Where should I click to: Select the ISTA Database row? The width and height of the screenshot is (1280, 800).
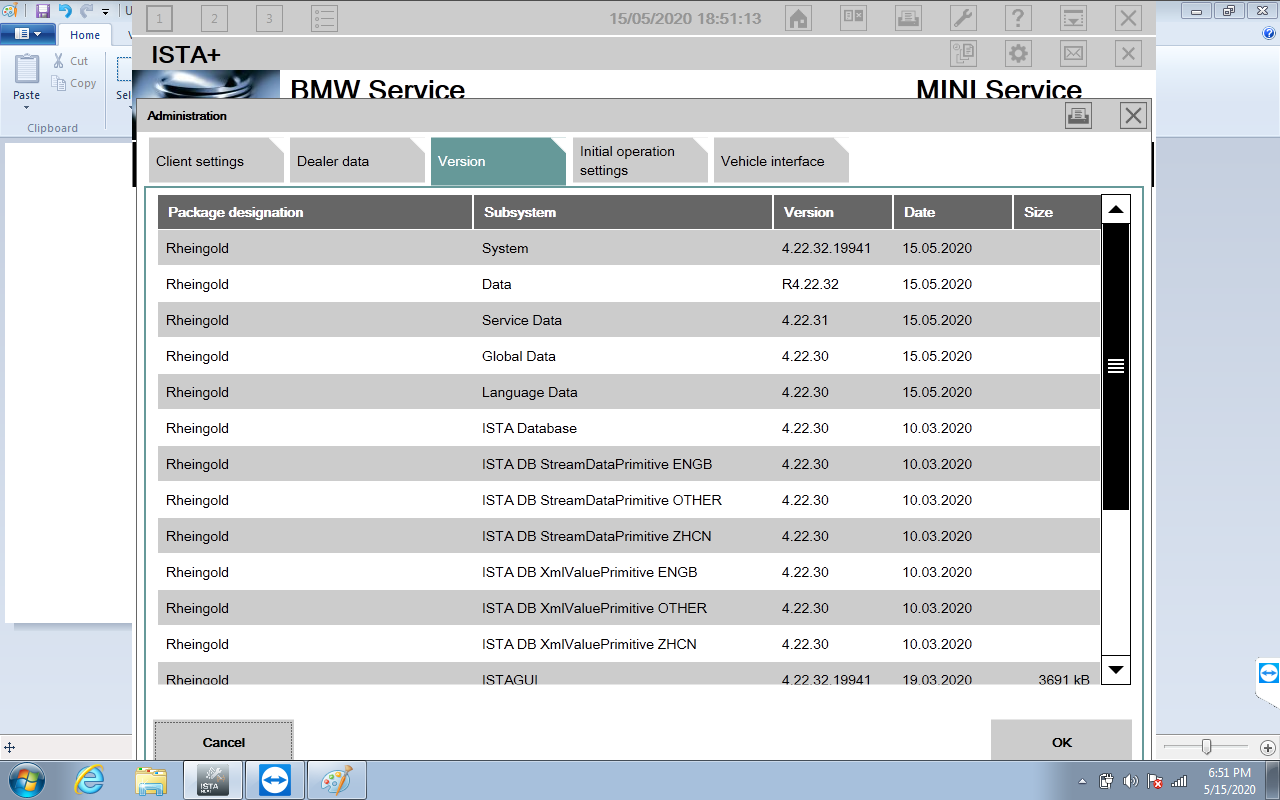(629, 428)
